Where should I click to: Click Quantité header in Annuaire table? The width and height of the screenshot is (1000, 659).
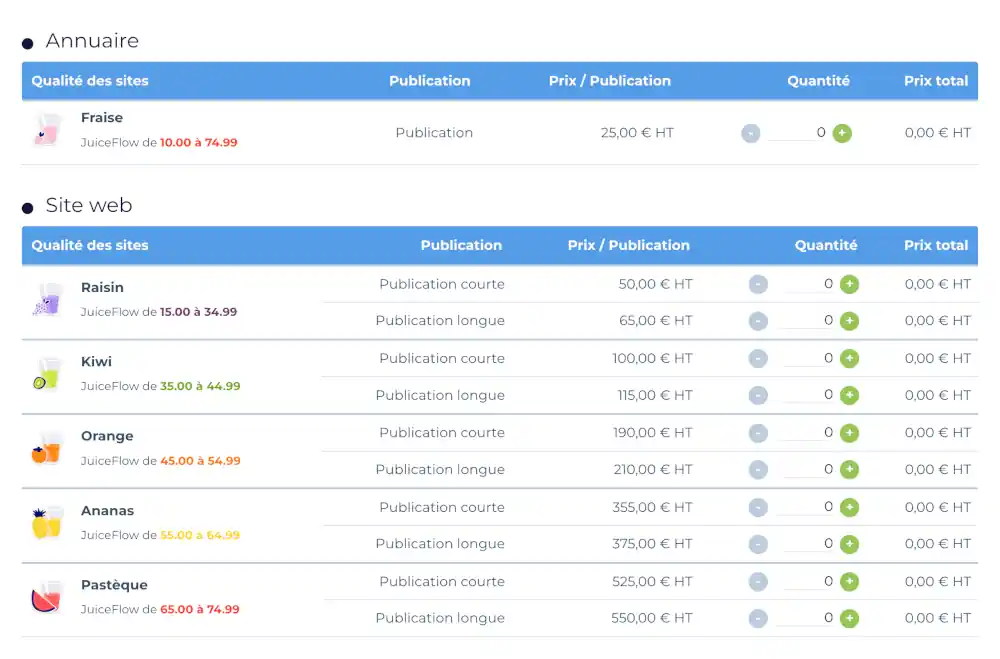818,81
